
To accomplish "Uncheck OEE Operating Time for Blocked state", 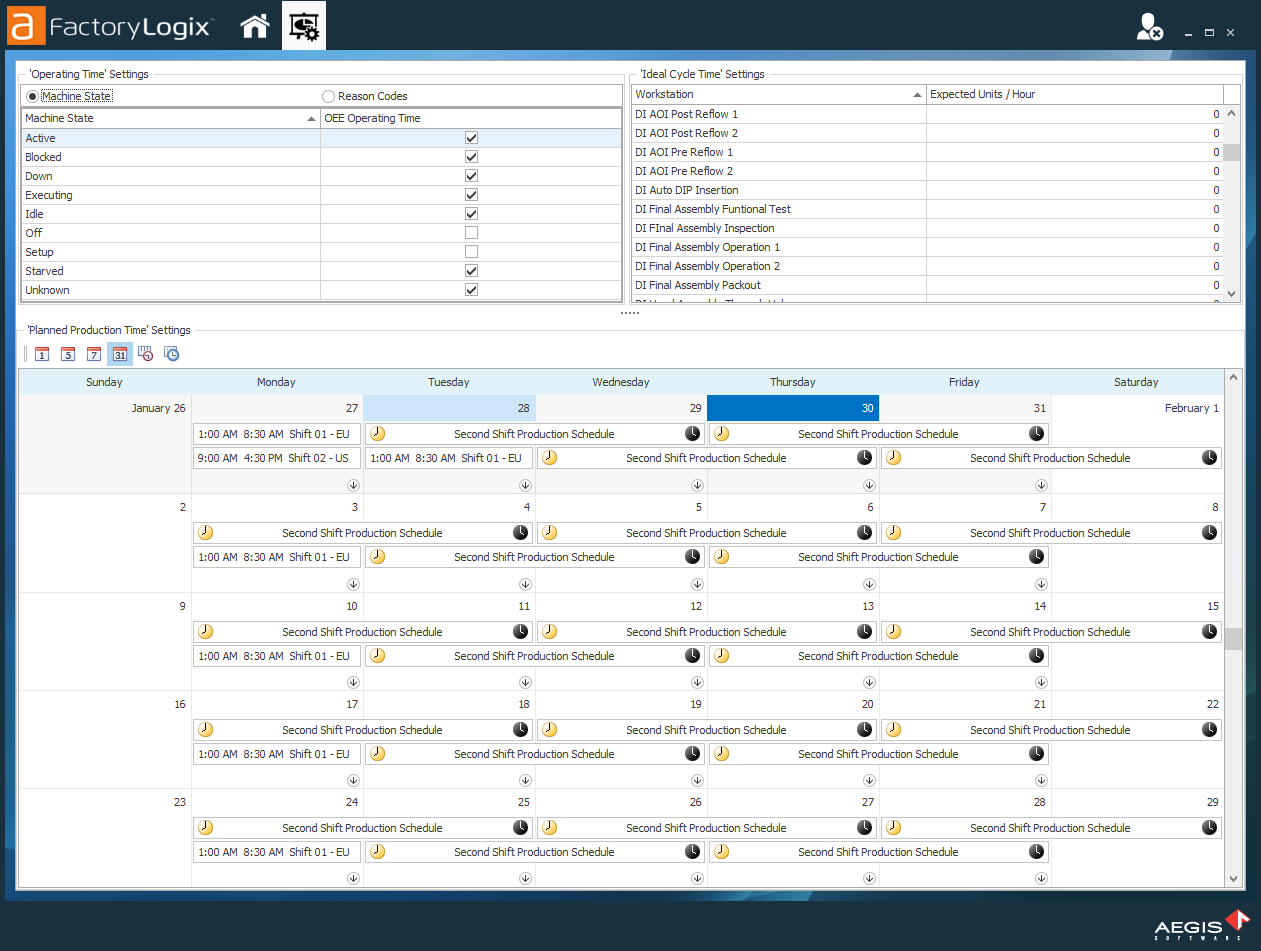I will (x=471, y=157).
